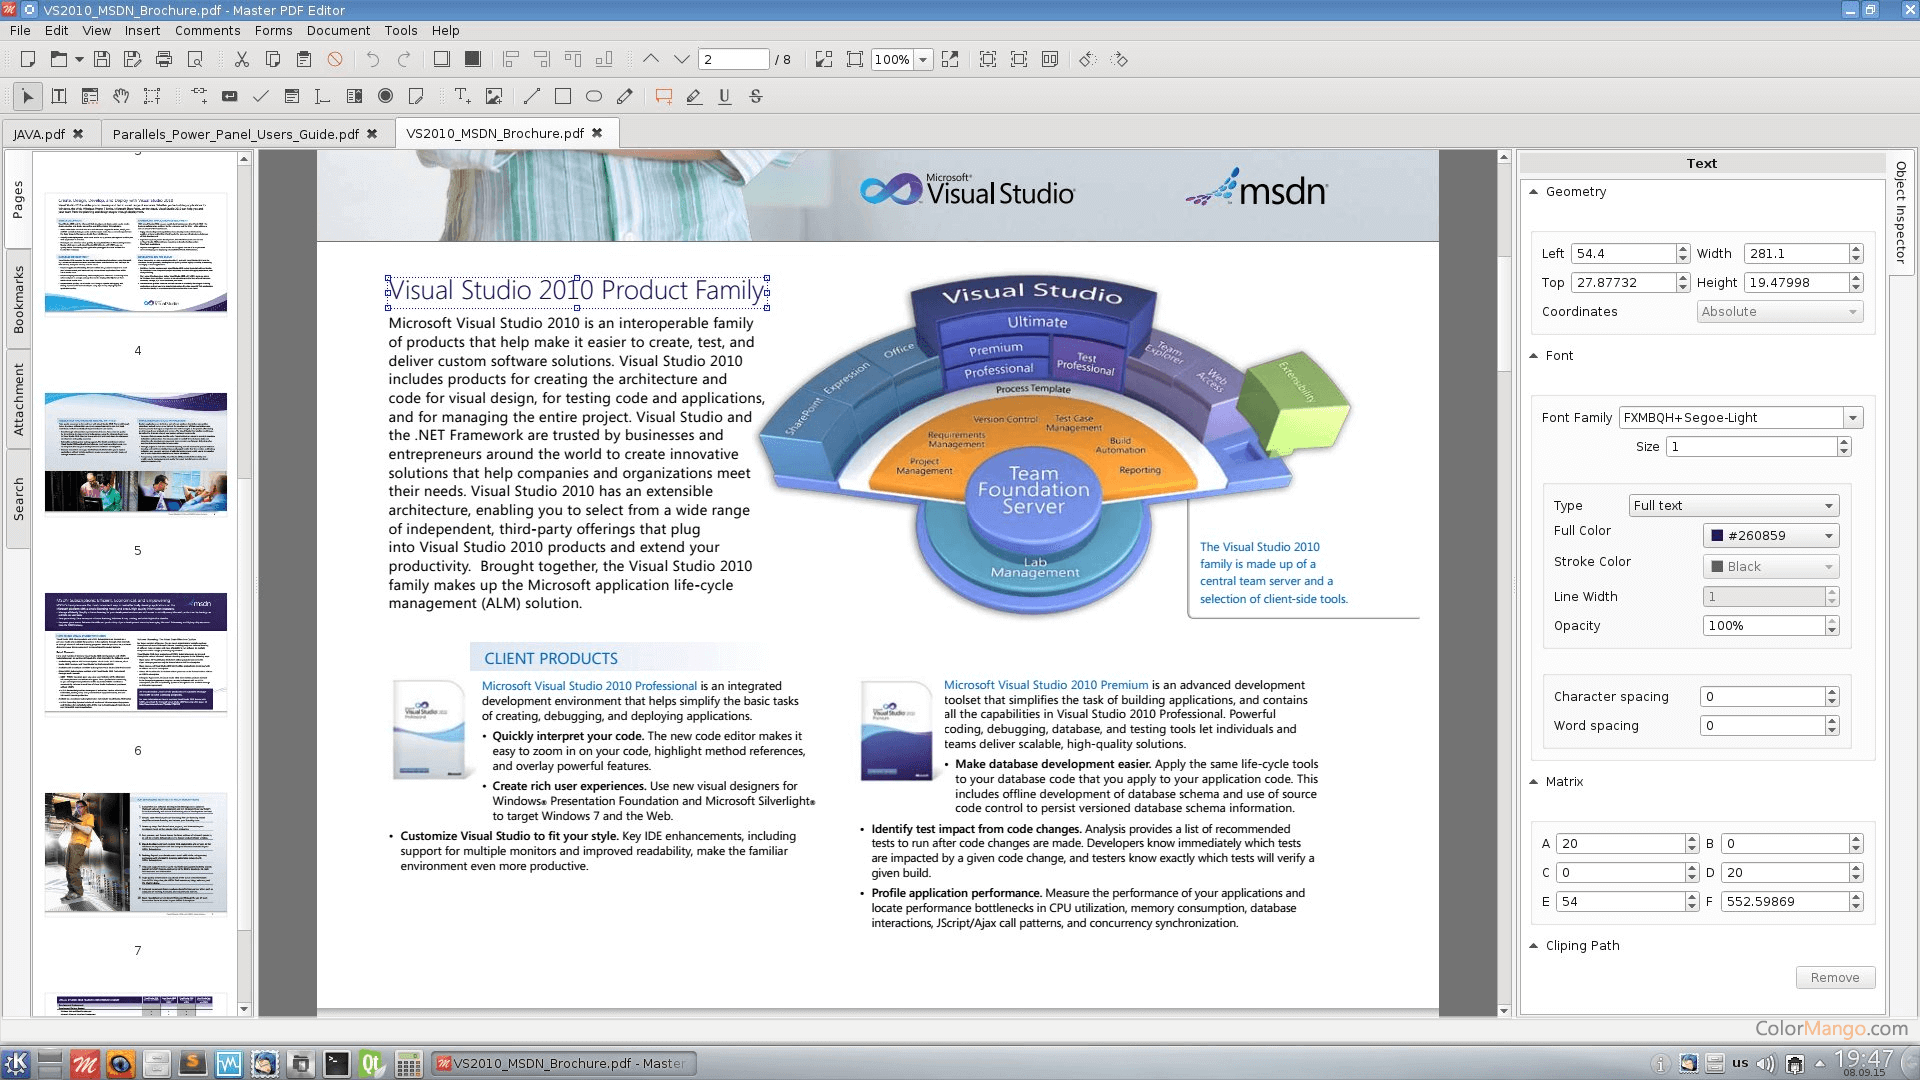Click the Remove button under Clipping Path

(1835, 977)
